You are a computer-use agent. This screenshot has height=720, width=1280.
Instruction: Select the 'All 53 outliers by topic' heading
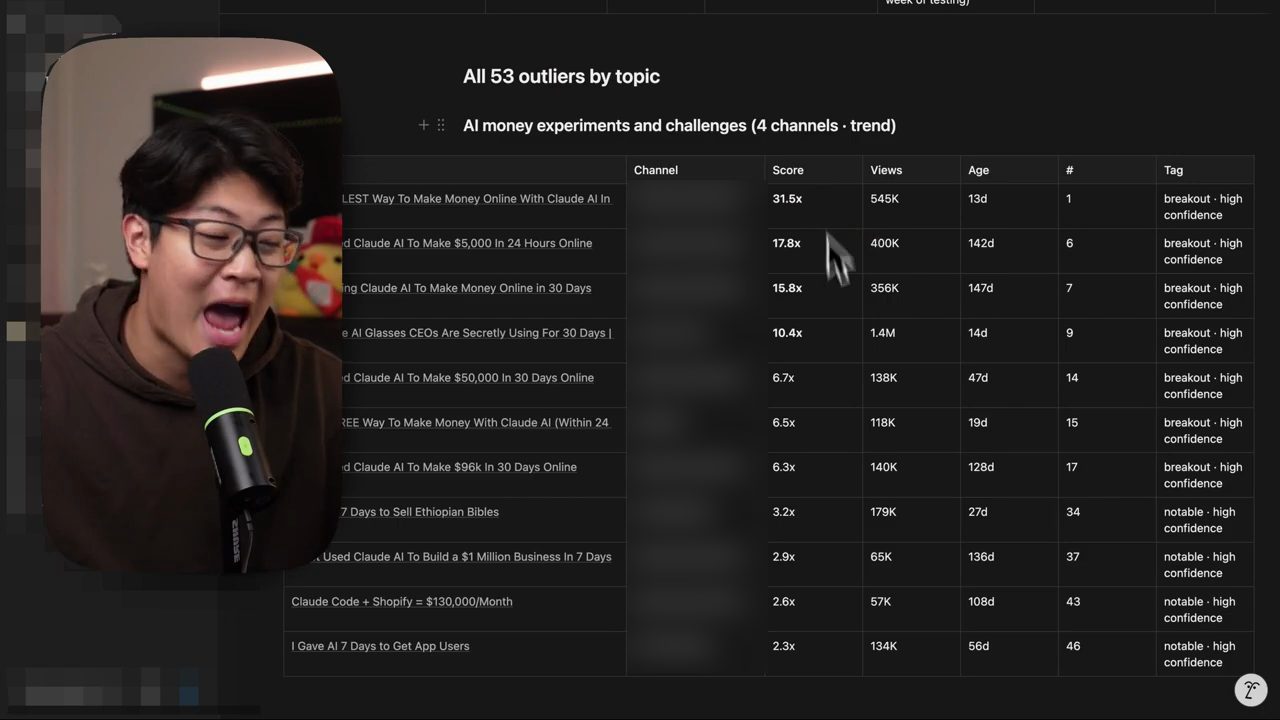561,76
